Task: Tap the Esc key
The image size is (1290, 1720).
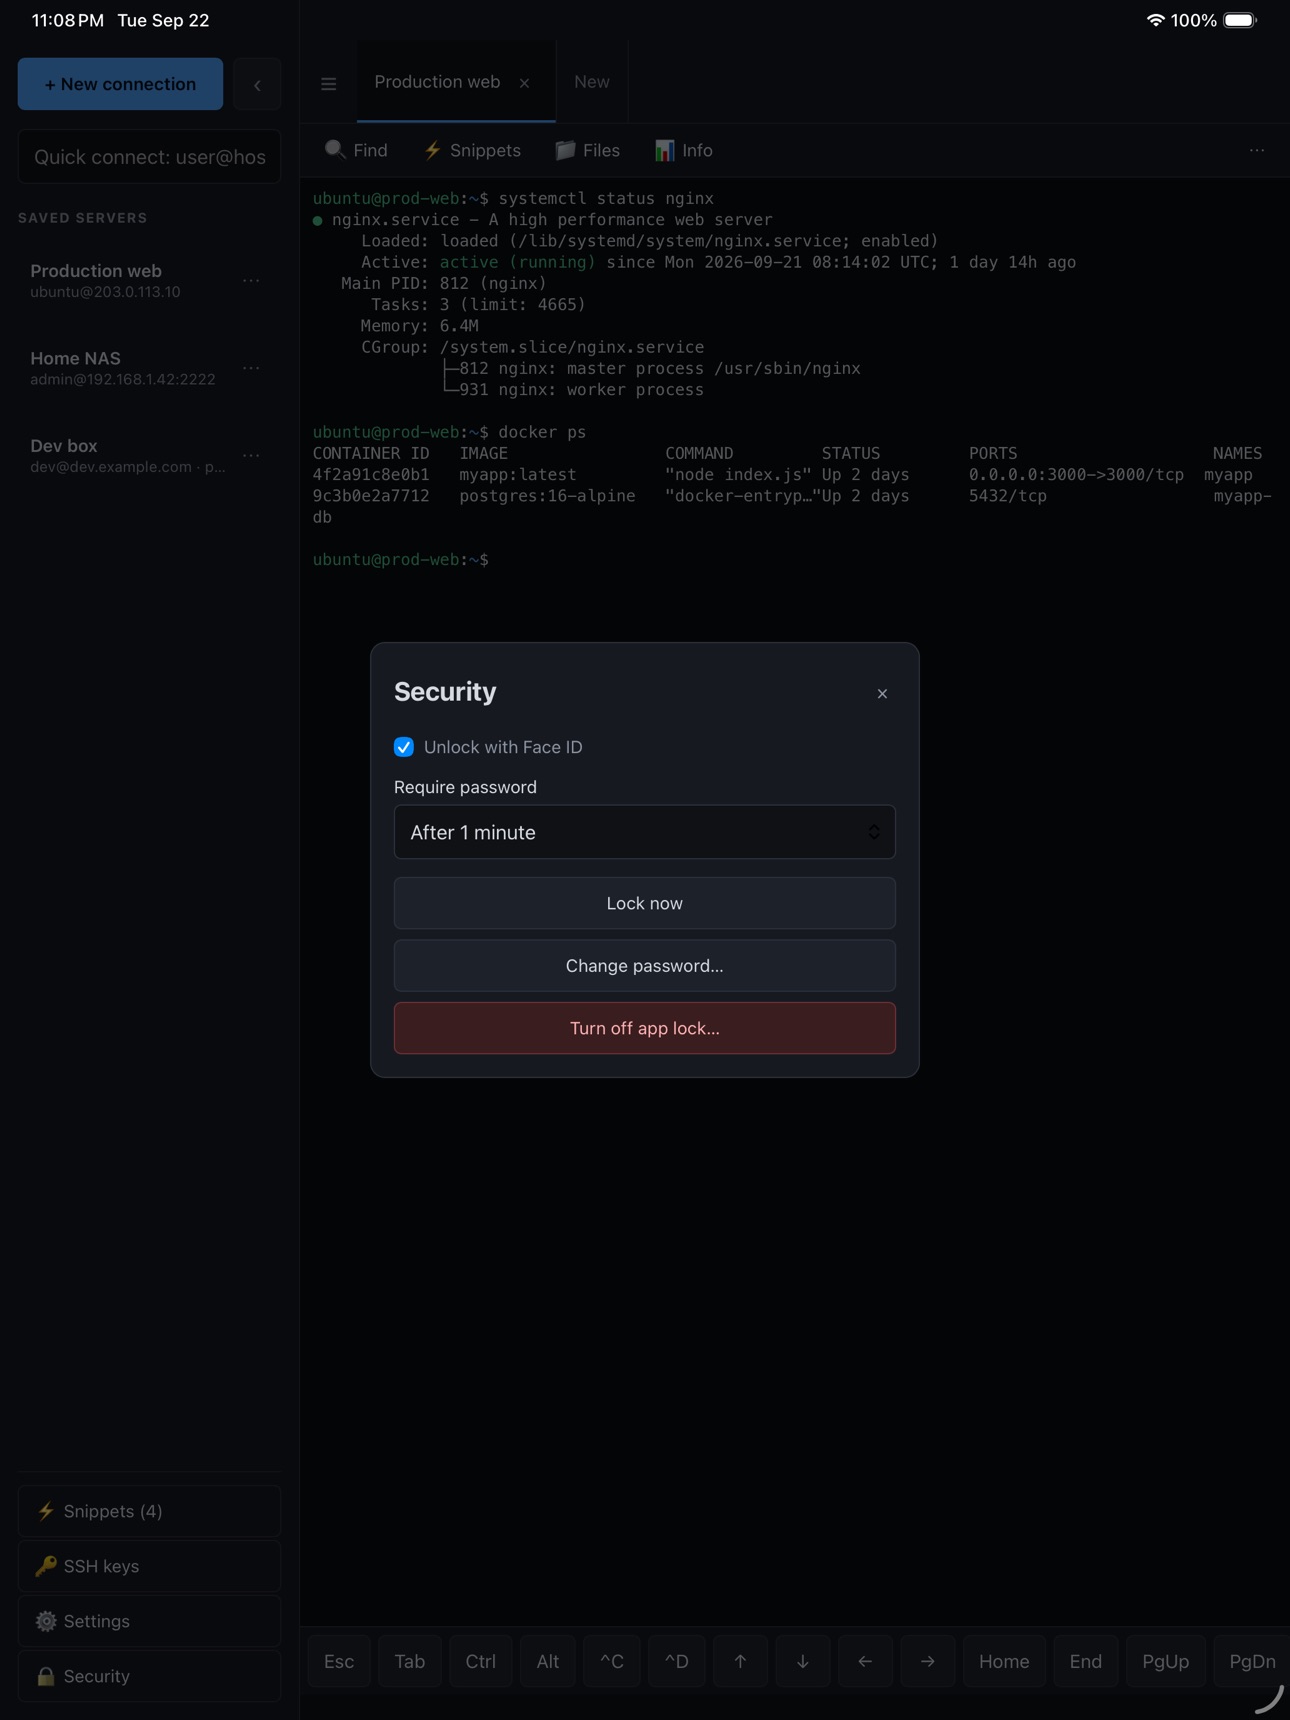Action: (339, 1661)
